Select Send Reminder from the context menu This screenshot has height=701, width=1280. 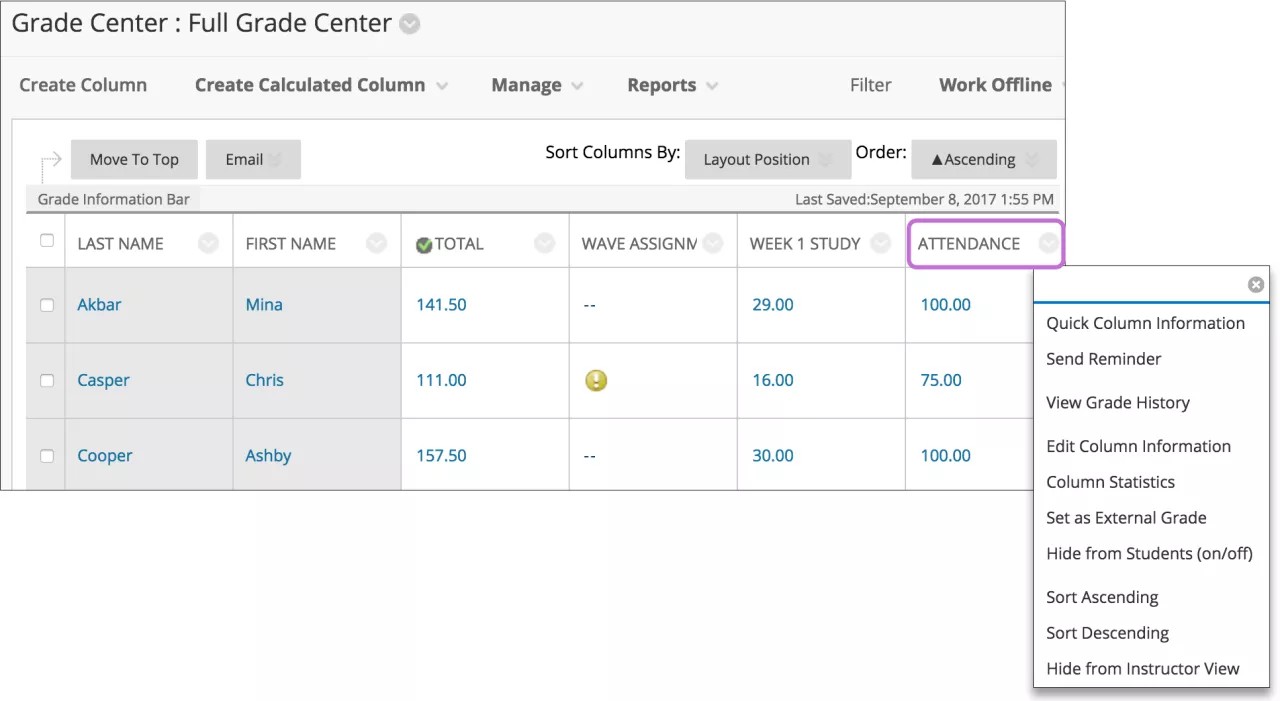point(1103,358)
